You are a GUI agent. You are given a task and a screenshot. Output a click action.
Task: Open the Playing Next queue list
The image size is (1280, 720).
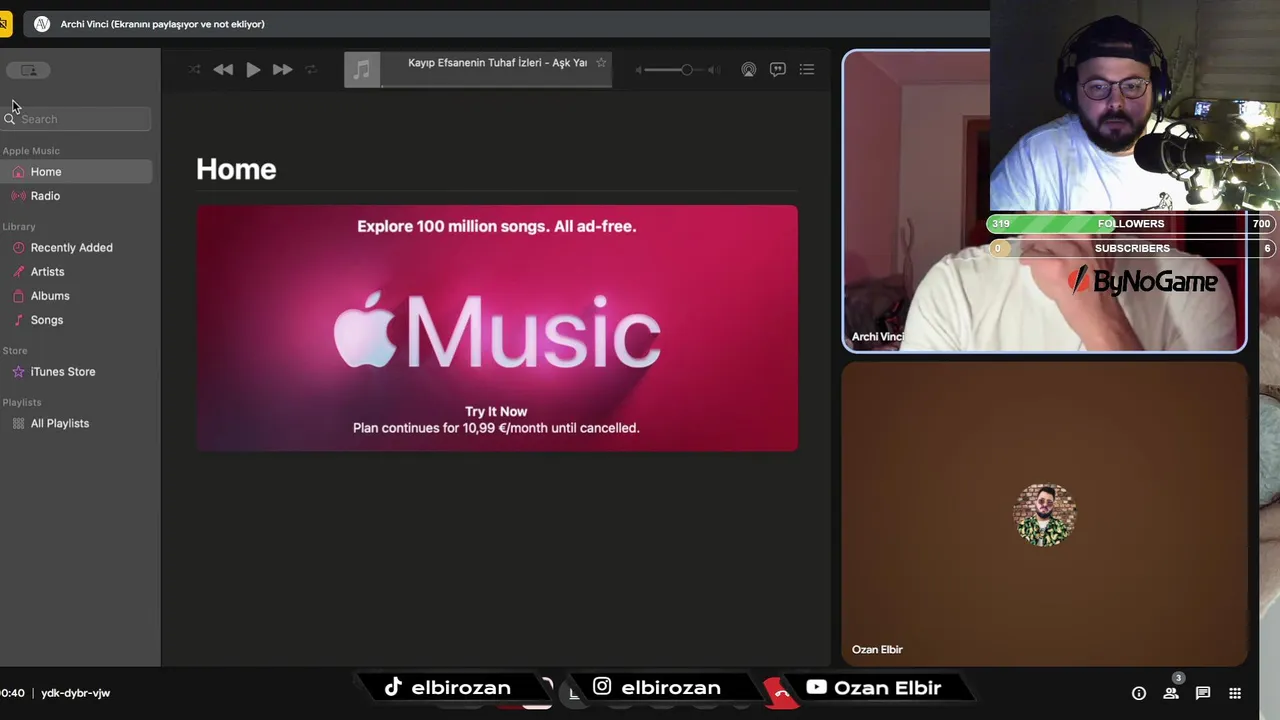807,69
